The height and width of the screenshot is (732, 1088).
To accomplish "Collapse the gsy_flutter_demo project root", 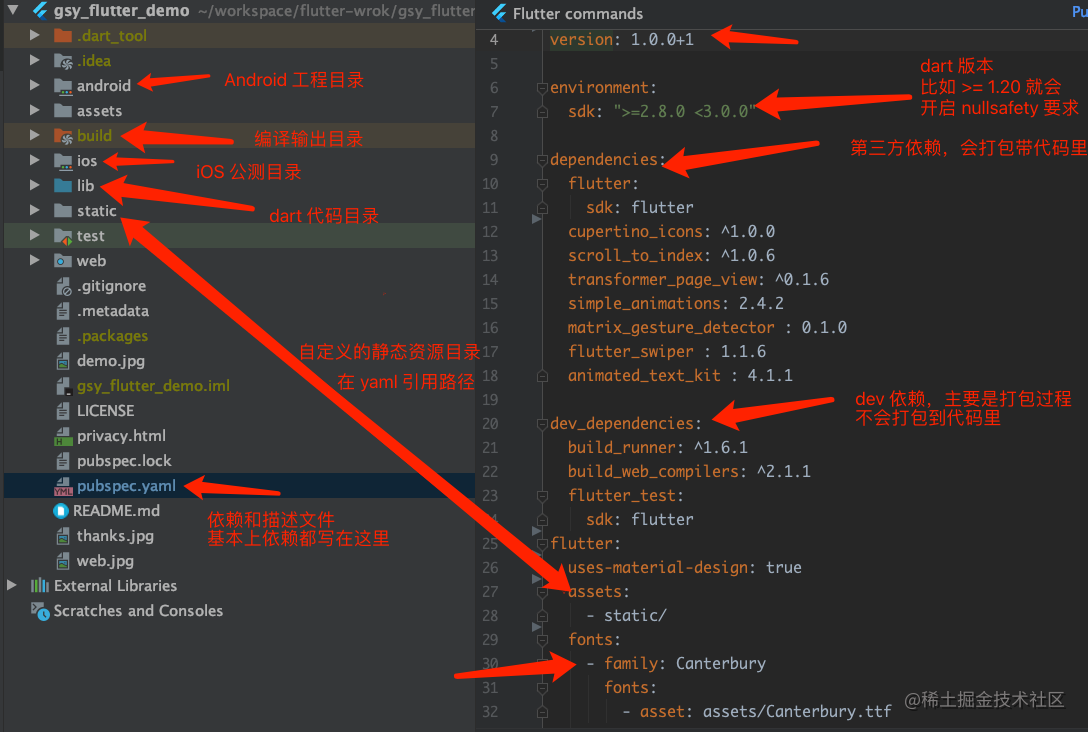I will pyautogui.click(x=13, y=11).
